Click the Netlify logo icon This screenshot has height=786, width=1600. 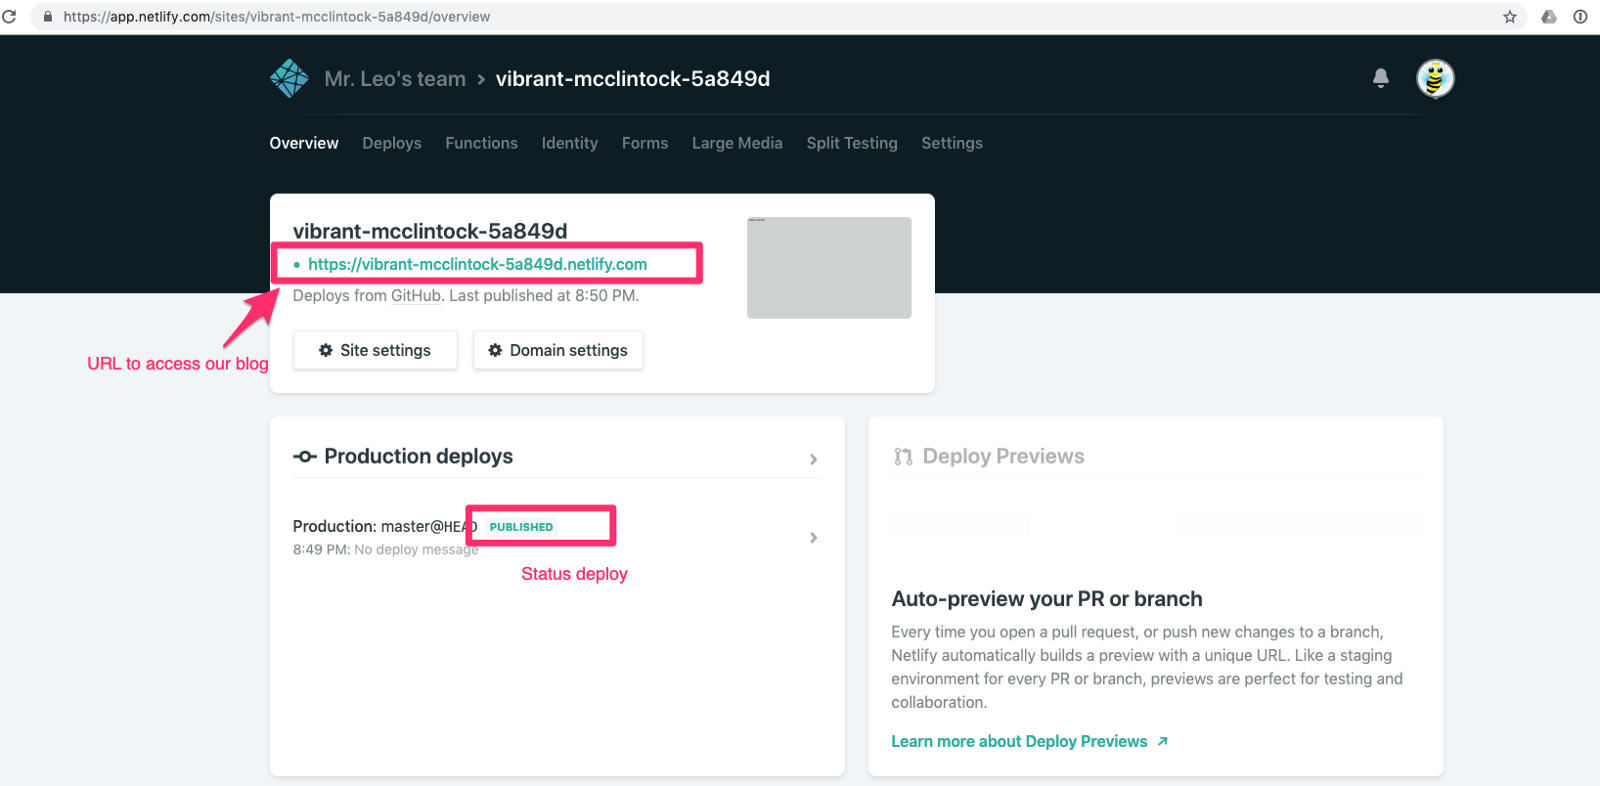click(289, 78)
